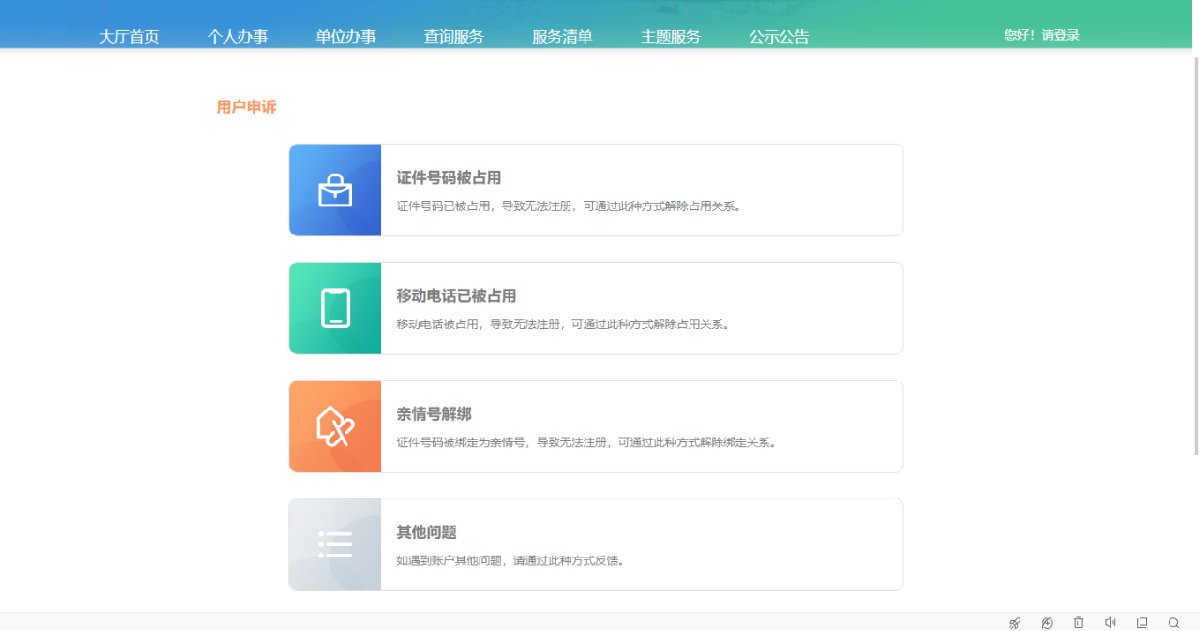1200x631 pixels.
Task: Open the 查询服务 navigation item
Action: [x=454, y=37]
